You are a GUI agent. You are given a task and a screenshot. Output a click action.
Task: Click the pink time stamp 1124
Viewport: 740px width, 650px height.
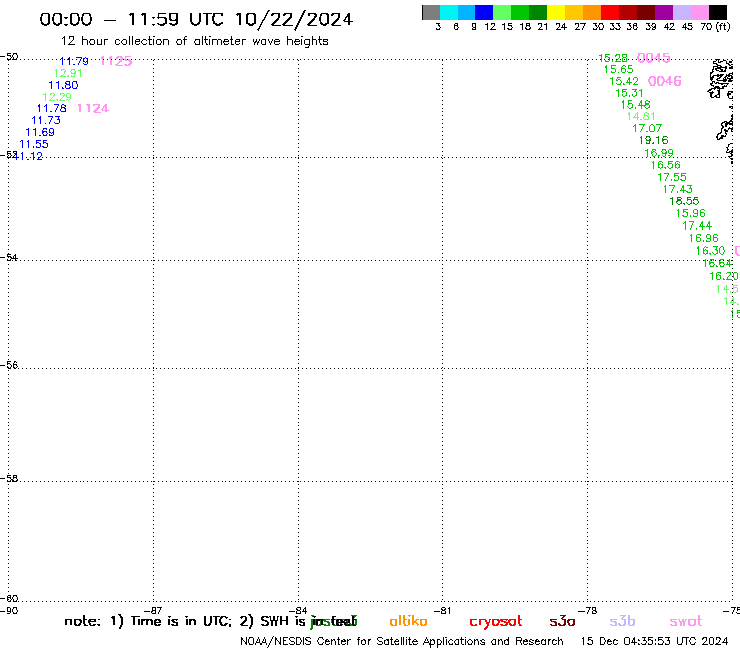click(93, 108)
